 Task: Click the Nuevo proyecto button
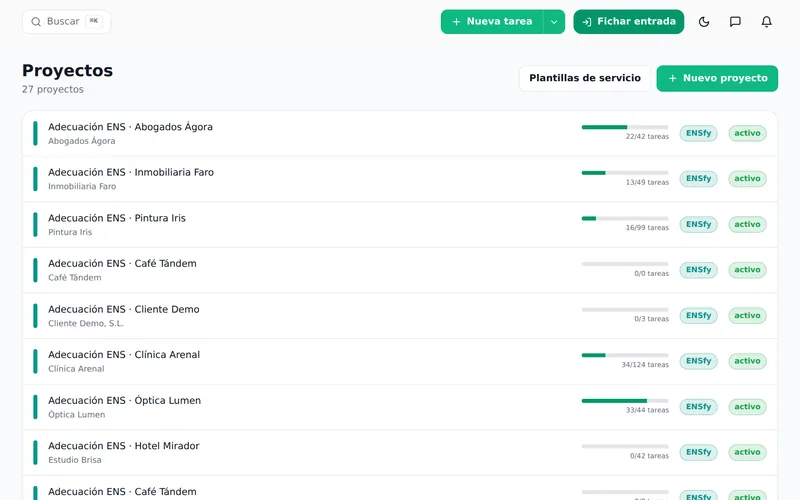[717, 78]
